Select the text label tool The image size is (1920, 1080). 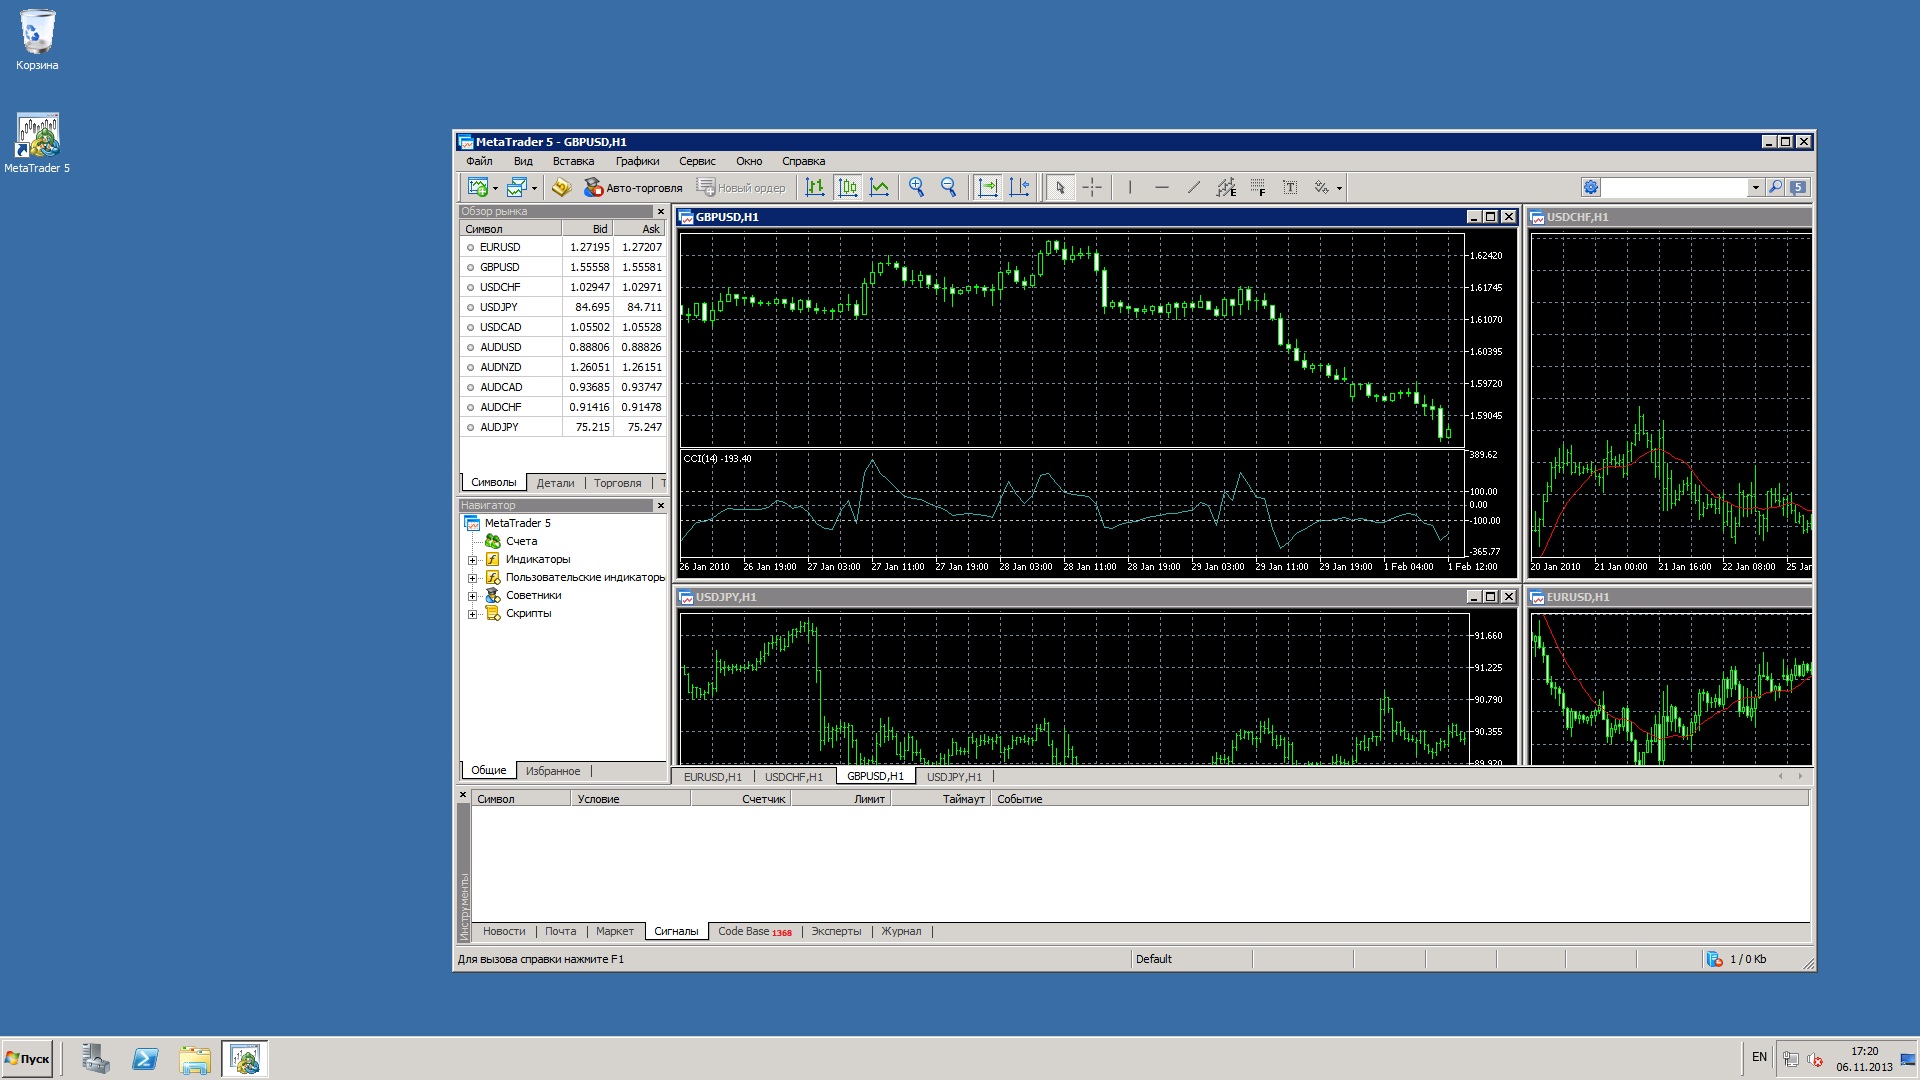[x=1290, y=187]
